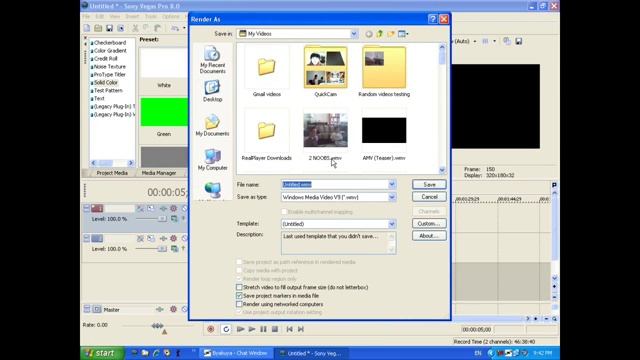The image size is (640, 360).
Task: Open the View menu in Vegas
Action: [x=115, y=16]
